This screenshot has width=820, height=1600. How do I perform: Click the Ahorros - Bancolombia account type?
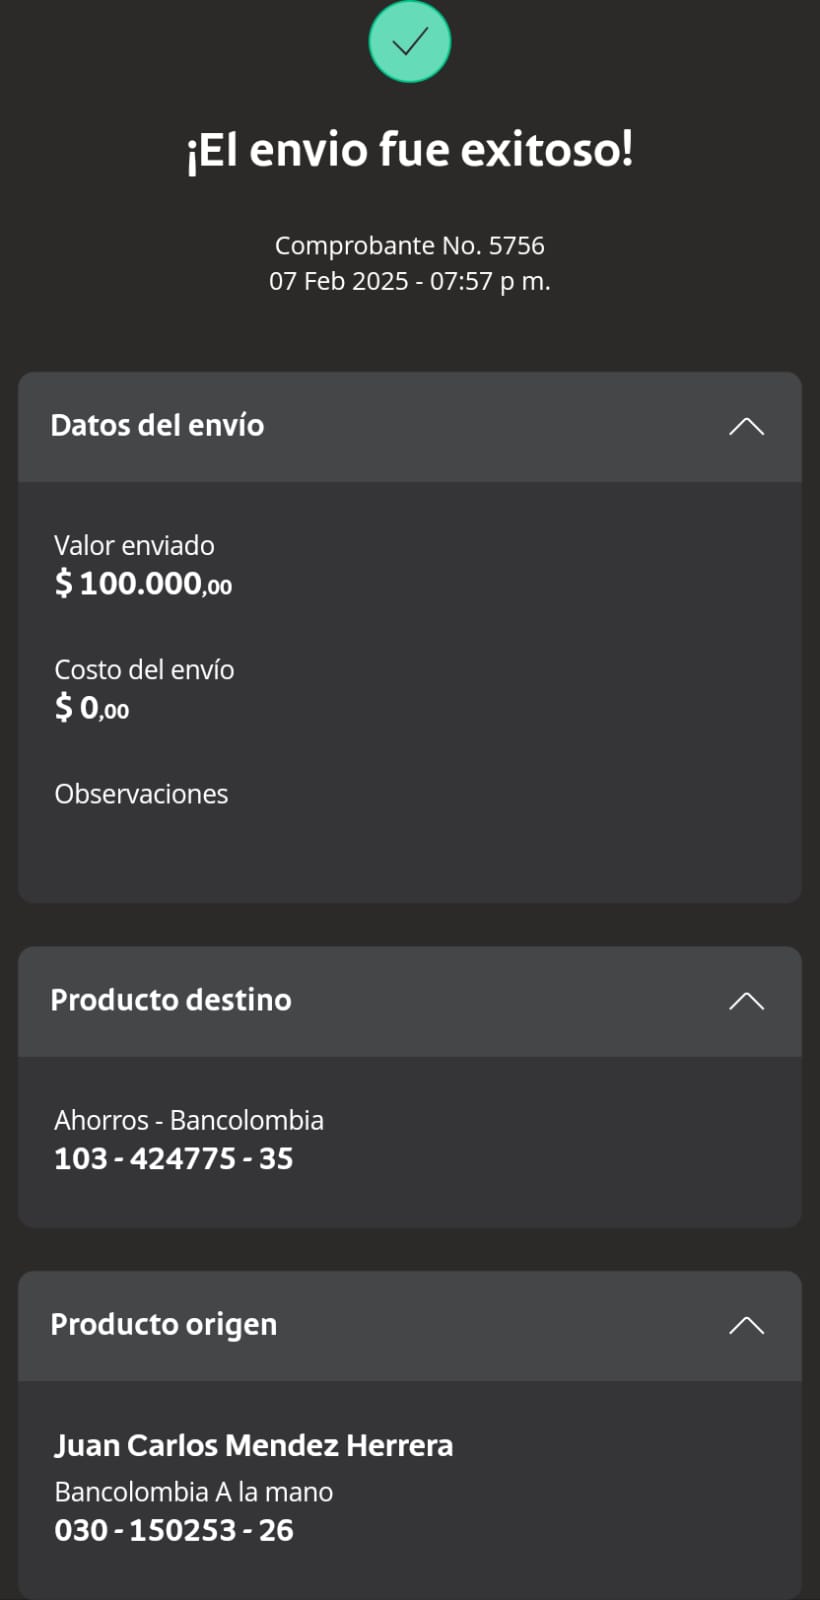pos(189,1120)
